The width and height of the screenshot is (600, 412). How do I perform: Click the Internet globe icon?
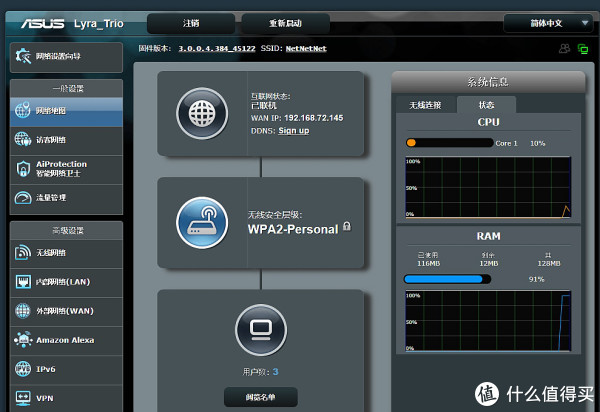[204, 111]
